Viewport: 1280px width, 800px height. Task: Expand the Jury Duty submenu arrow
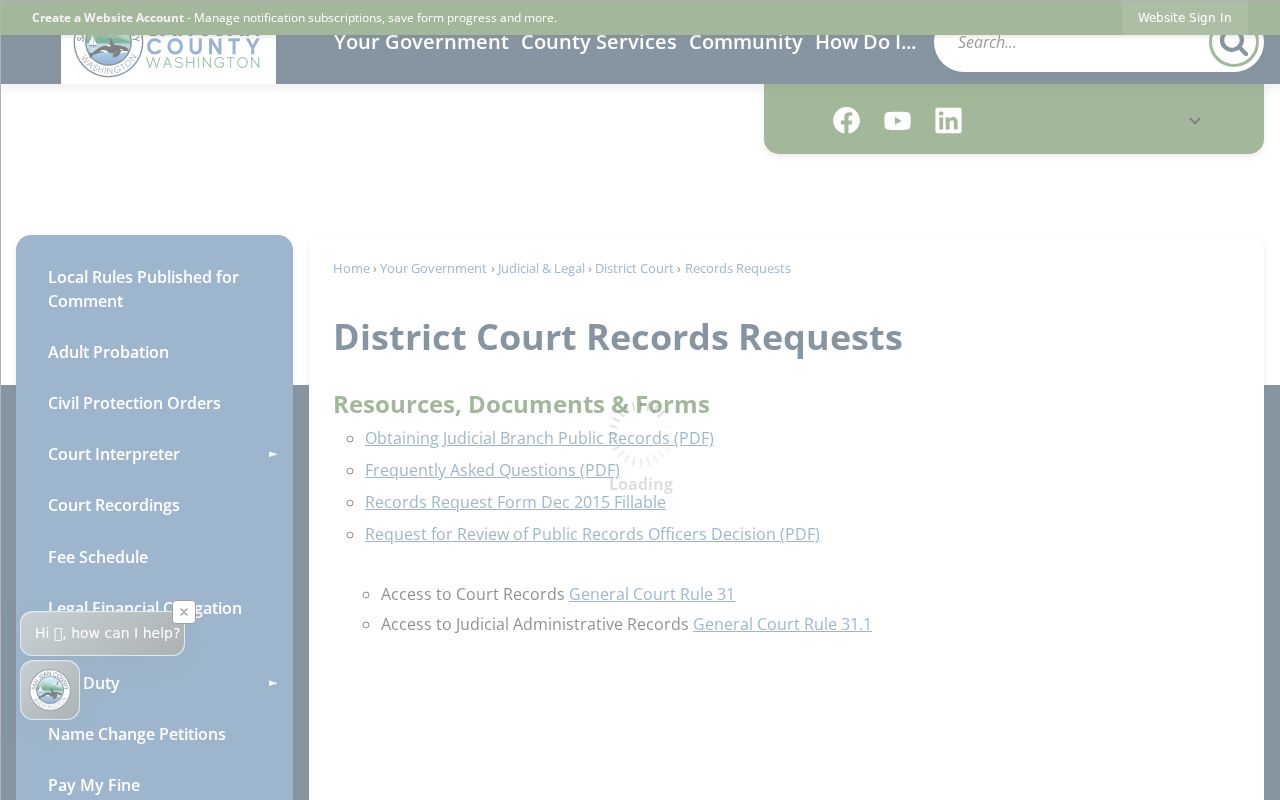tap(272, 683)
